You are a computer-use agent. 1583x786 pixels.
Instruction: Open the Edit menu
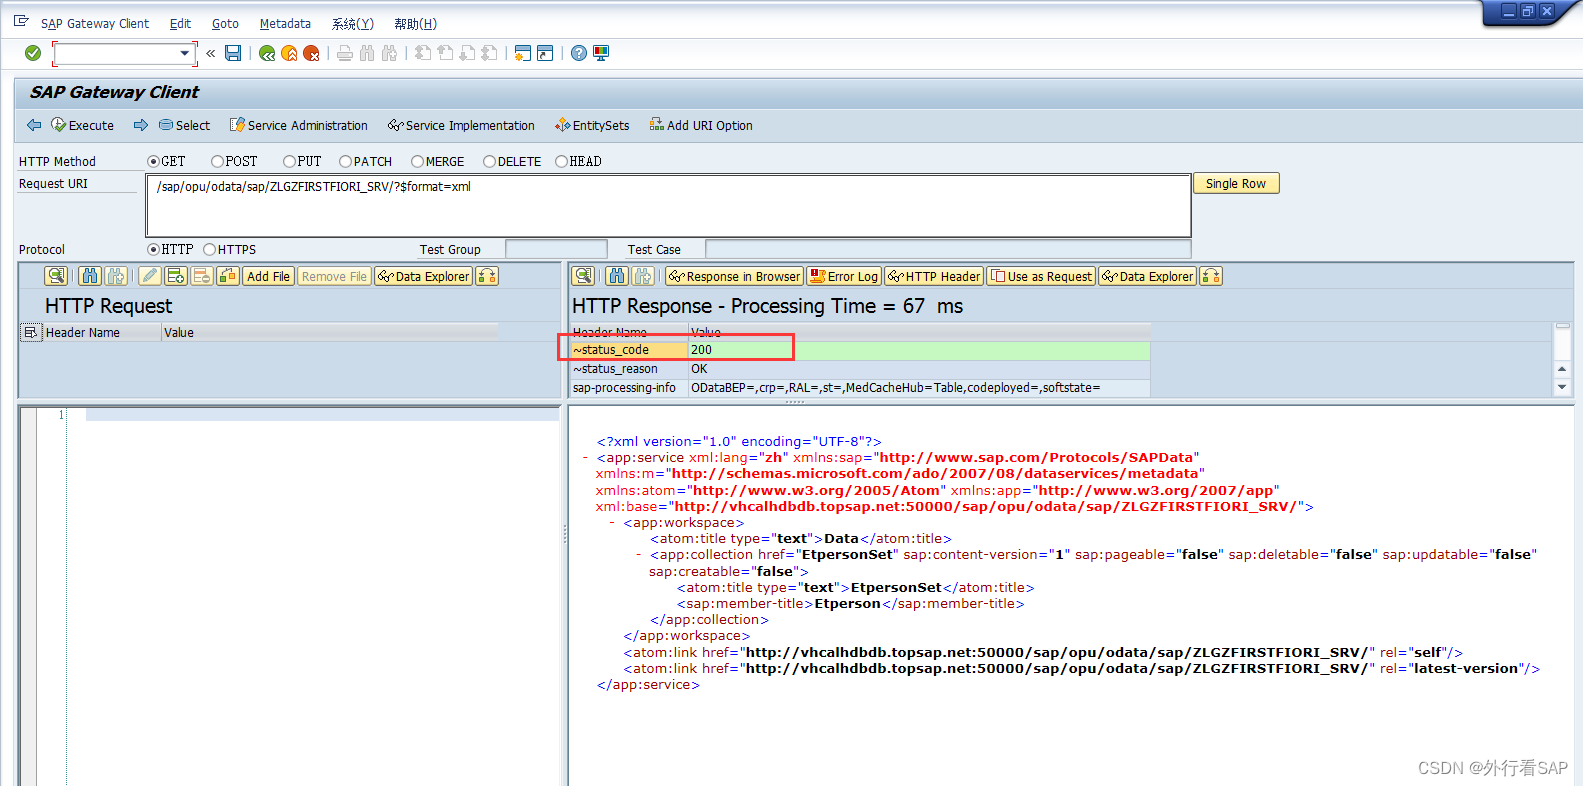pos(180,23)
